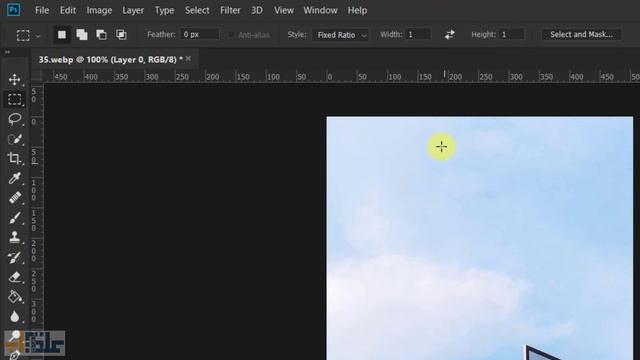Select the Lasso tool
This screenshot has height=360, width=640.
click(15, 119)
